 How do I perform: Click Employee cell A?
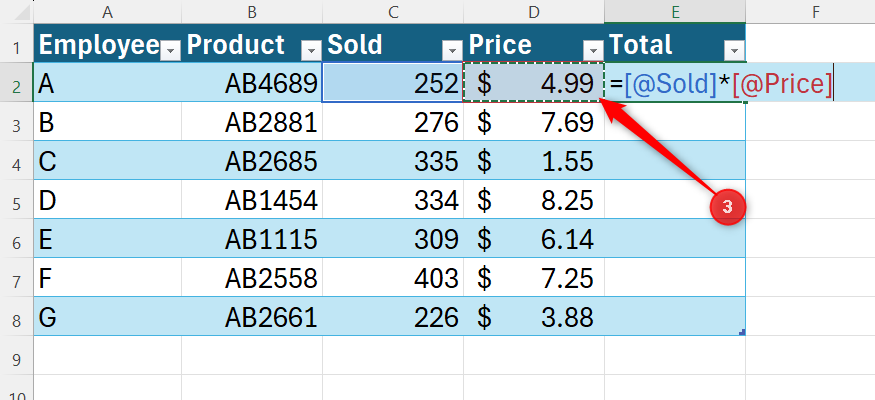[107, 82]
